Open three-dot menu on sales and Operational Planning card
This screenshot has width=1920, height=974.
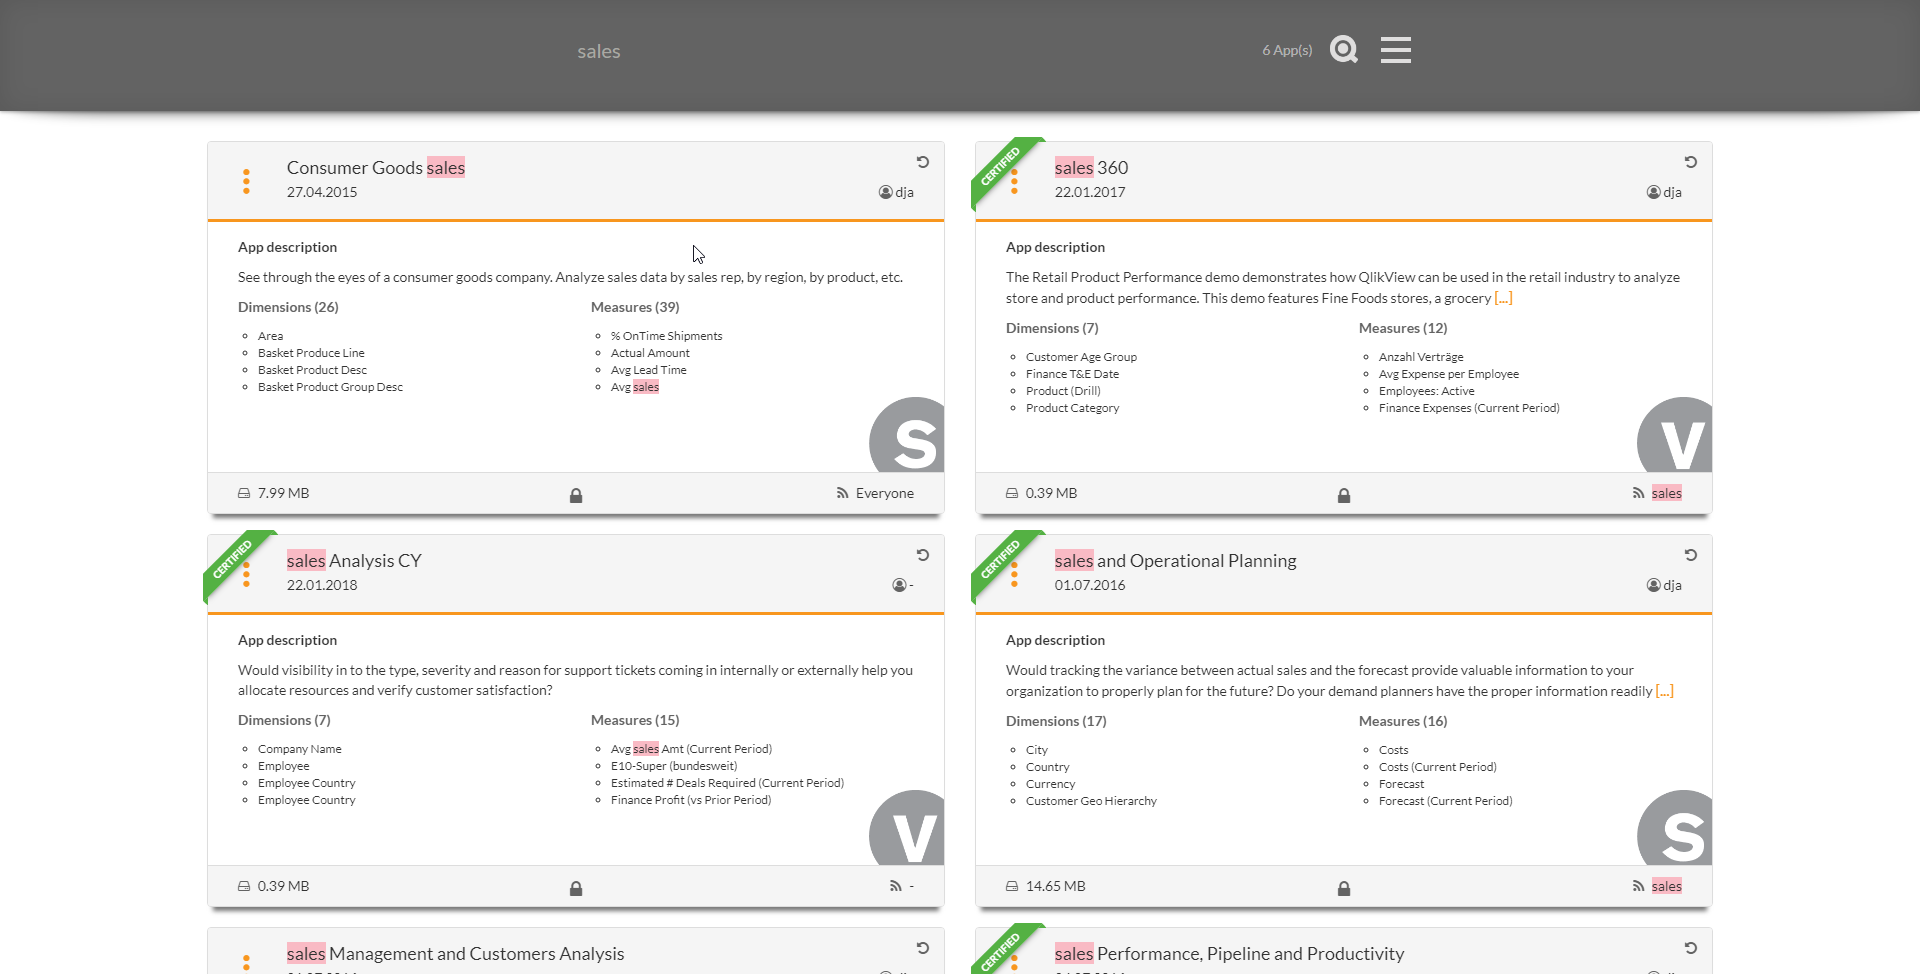1014,574
